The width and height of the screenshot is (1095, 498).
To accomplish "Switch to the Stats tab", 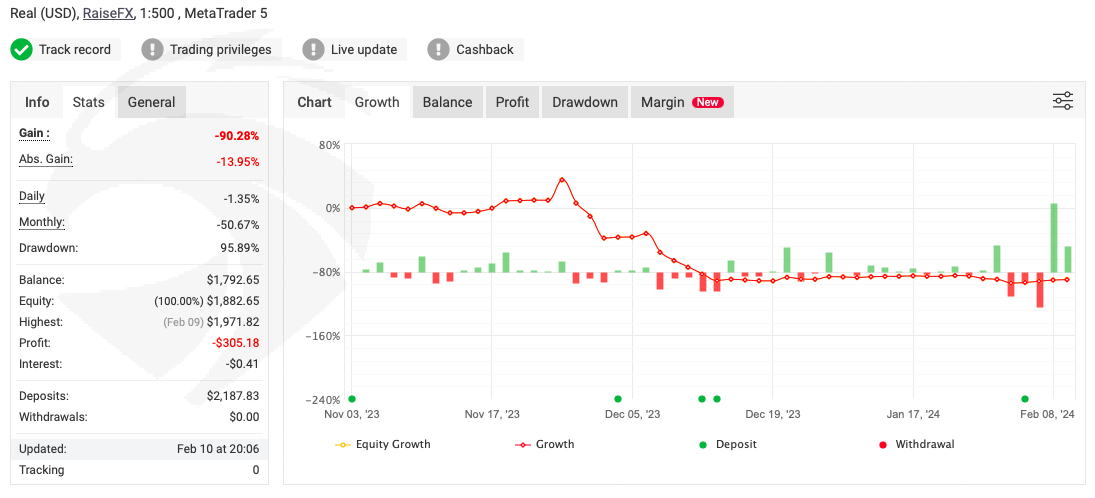I will (x=88, y=102).
